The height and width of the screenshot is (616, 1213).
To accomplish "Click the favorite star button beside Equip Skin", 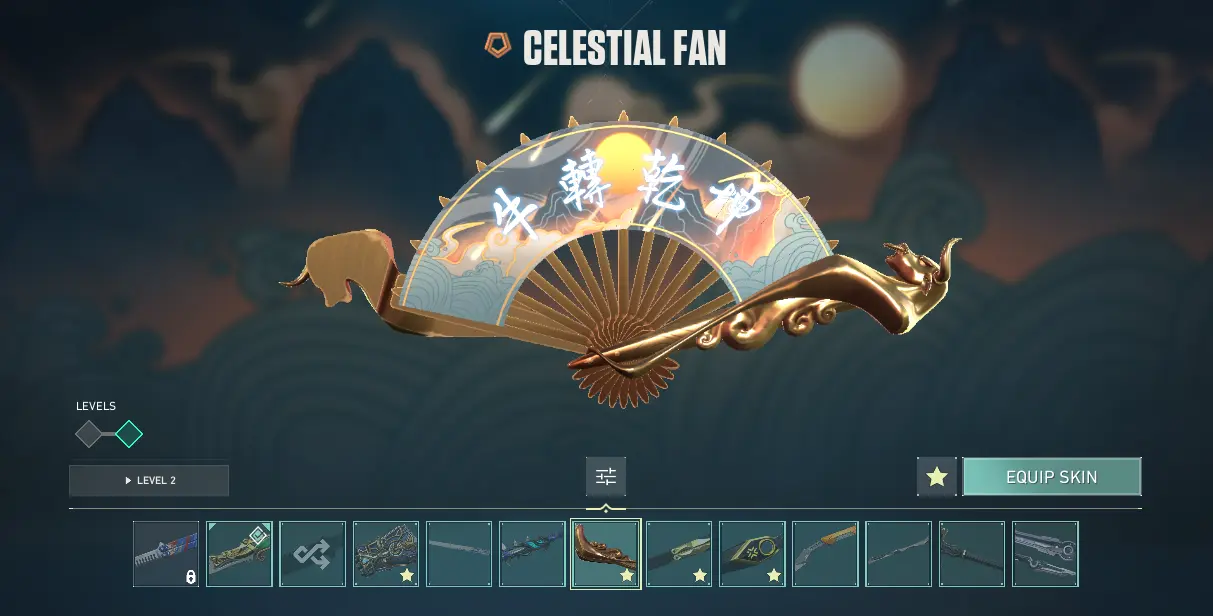I will click(x=937, y=477).
